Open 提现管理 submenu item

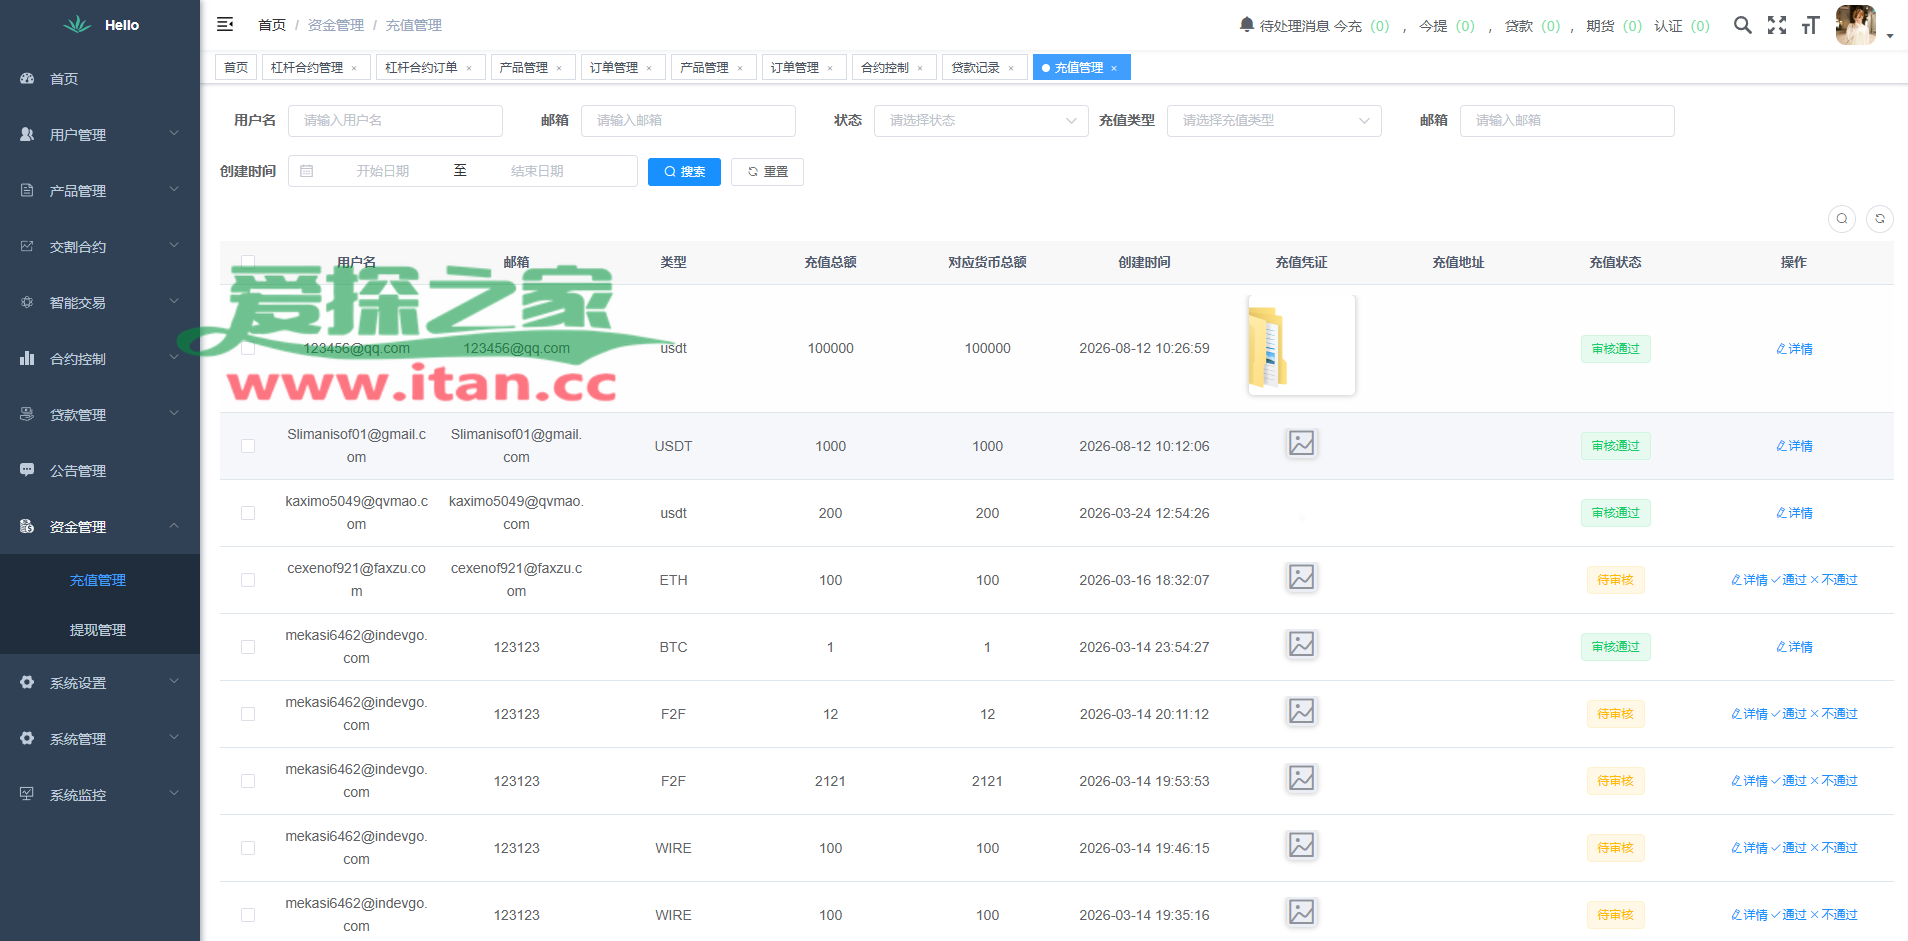[x=100, y=630]
